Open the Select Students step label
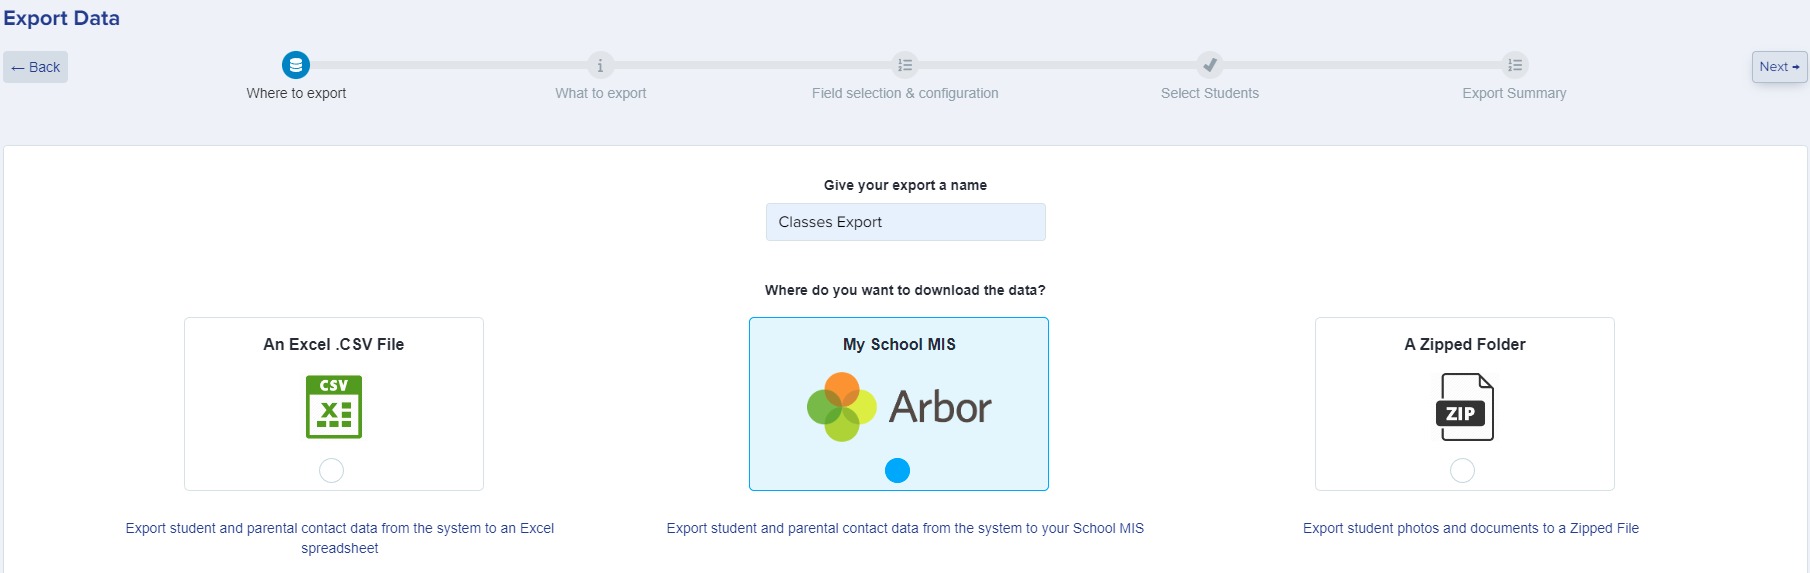The image size is (1810, 573). (x=1210, y=93)
